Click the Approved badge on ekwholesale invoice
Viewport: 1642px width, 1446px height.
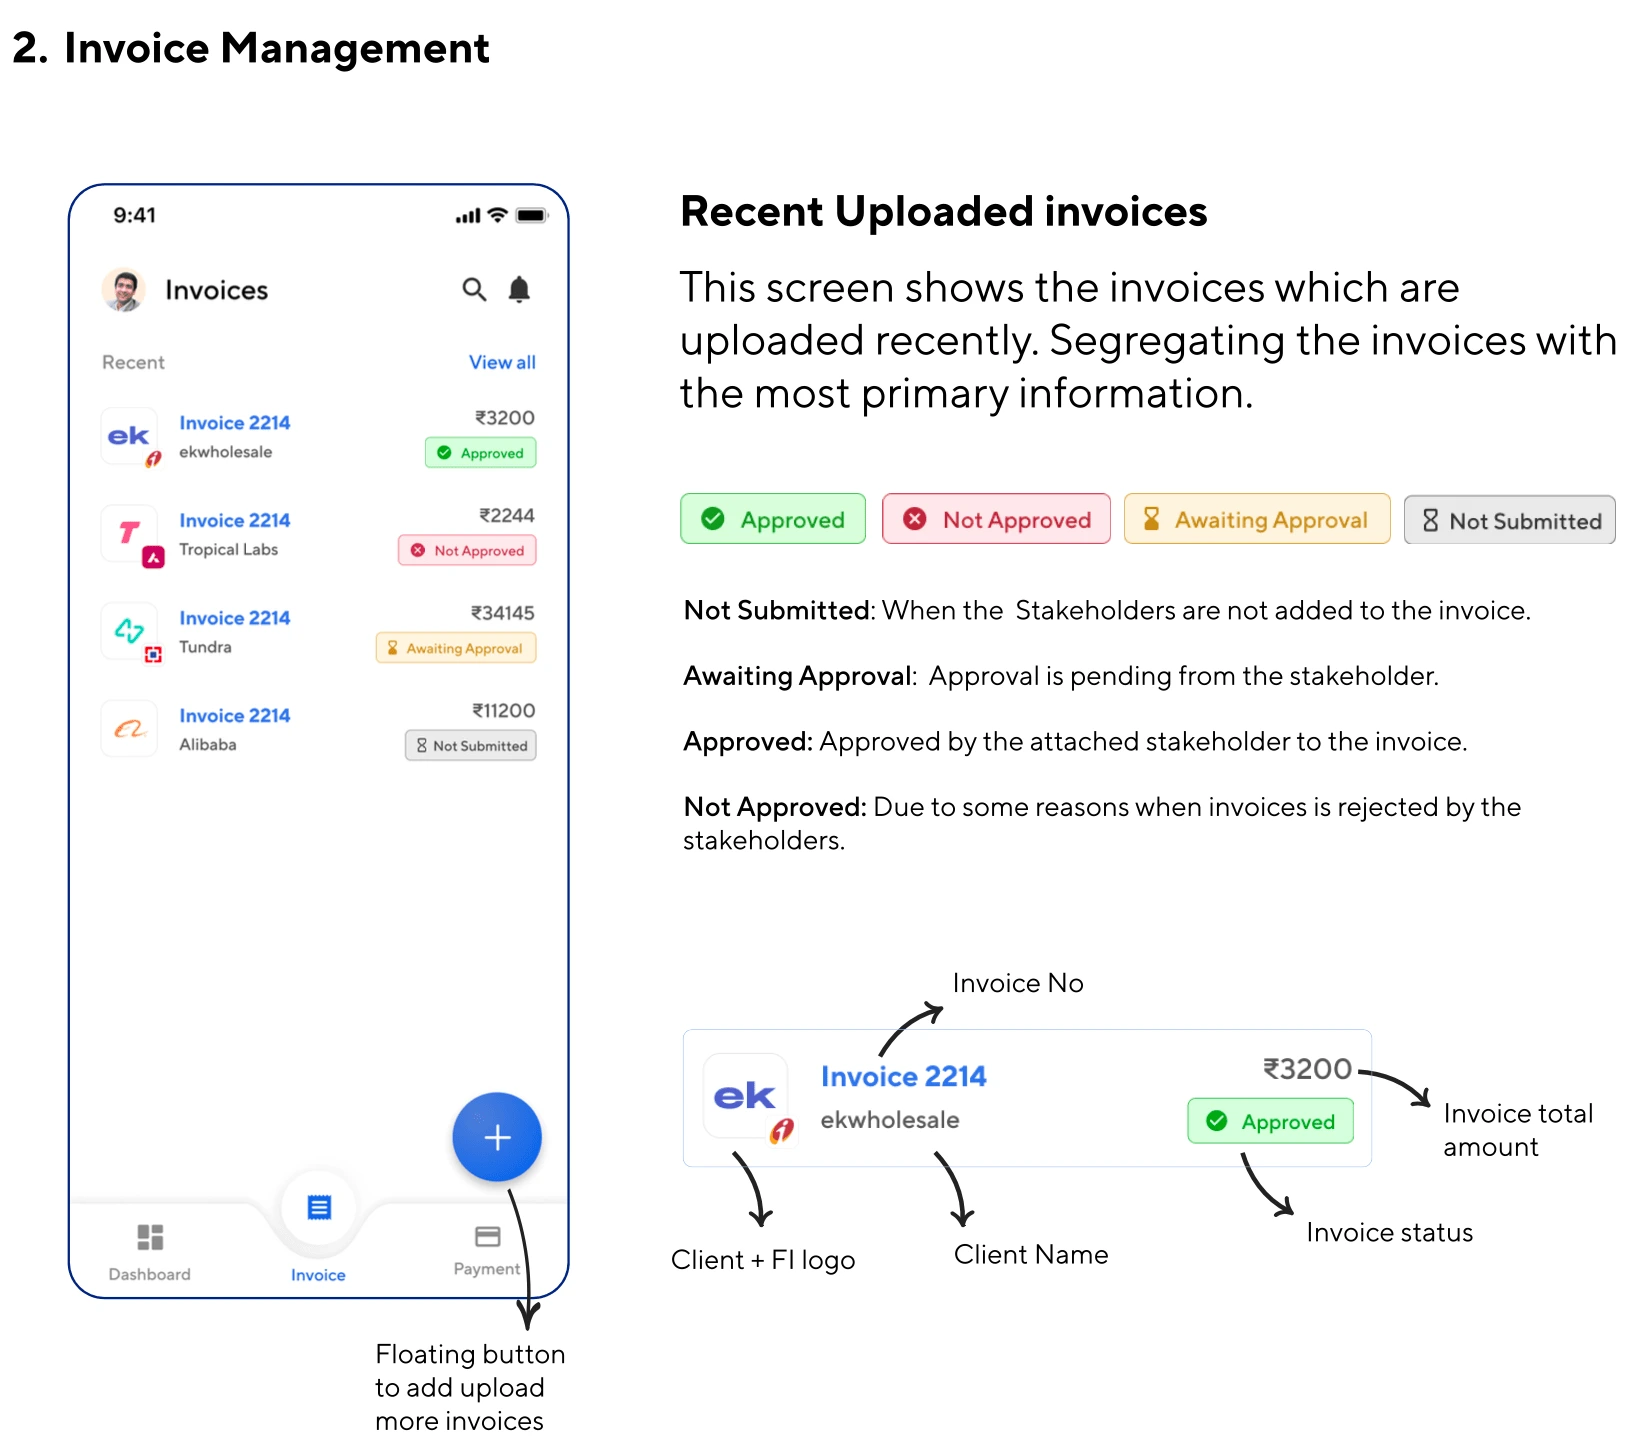481,453
